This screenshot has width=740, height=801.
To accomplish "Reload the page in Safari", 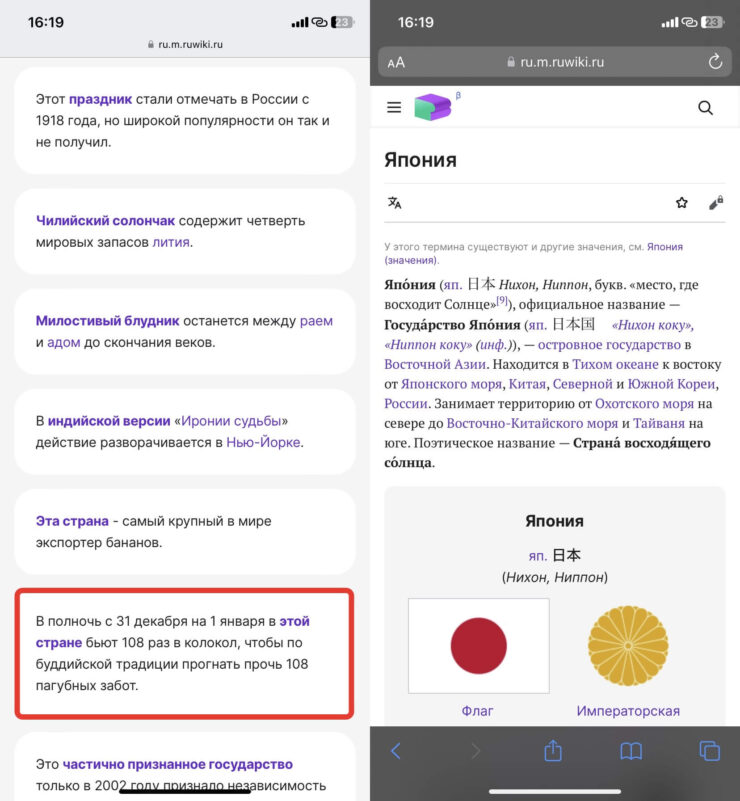I will (x=715, y=62).
